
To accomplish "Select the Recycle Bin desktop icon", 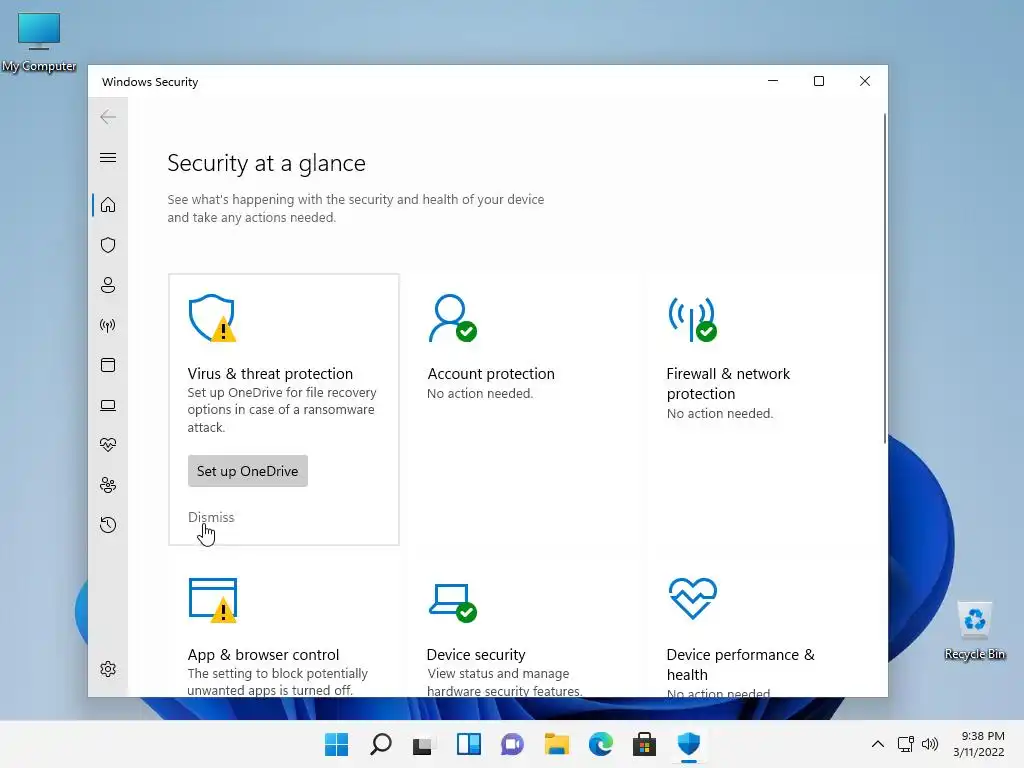I will point(974,631).
